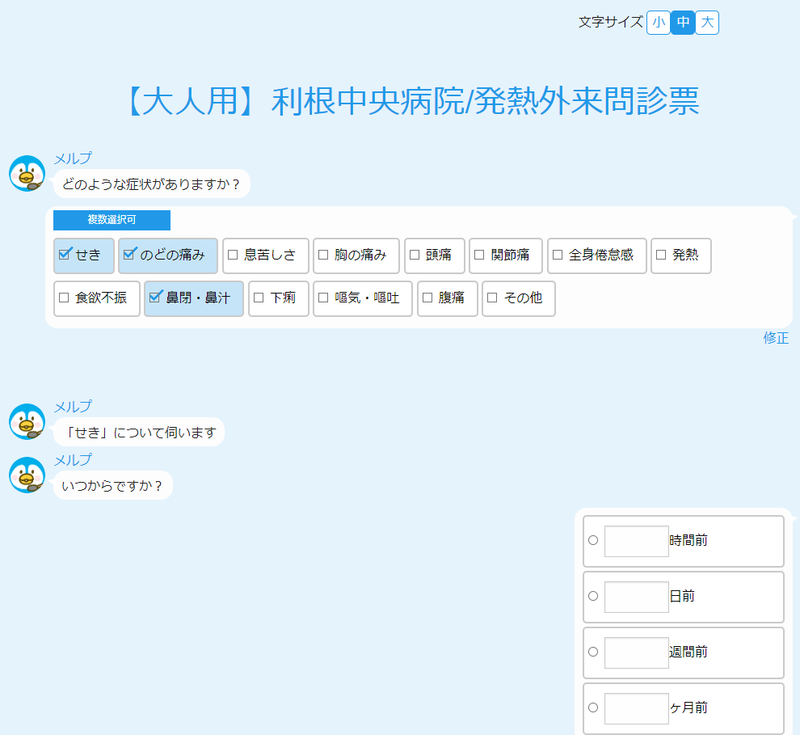Image resolution: width=800 pixels, height=735 pixels.
Task: Check the 全身倦怠感 symptom
Action: pos(597,256)
